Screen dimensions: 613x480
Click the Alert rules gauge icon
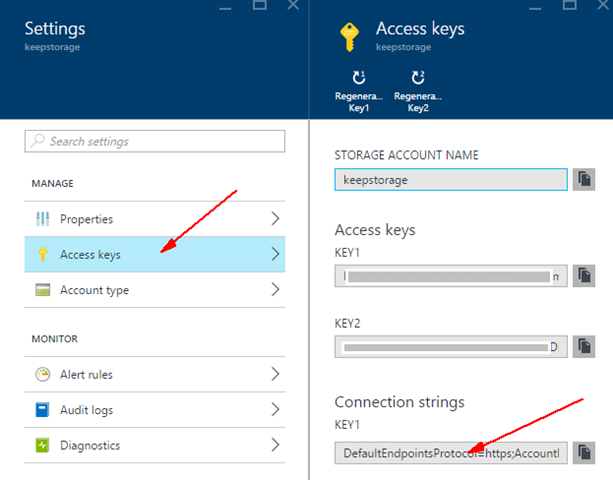tap(42, 375)
